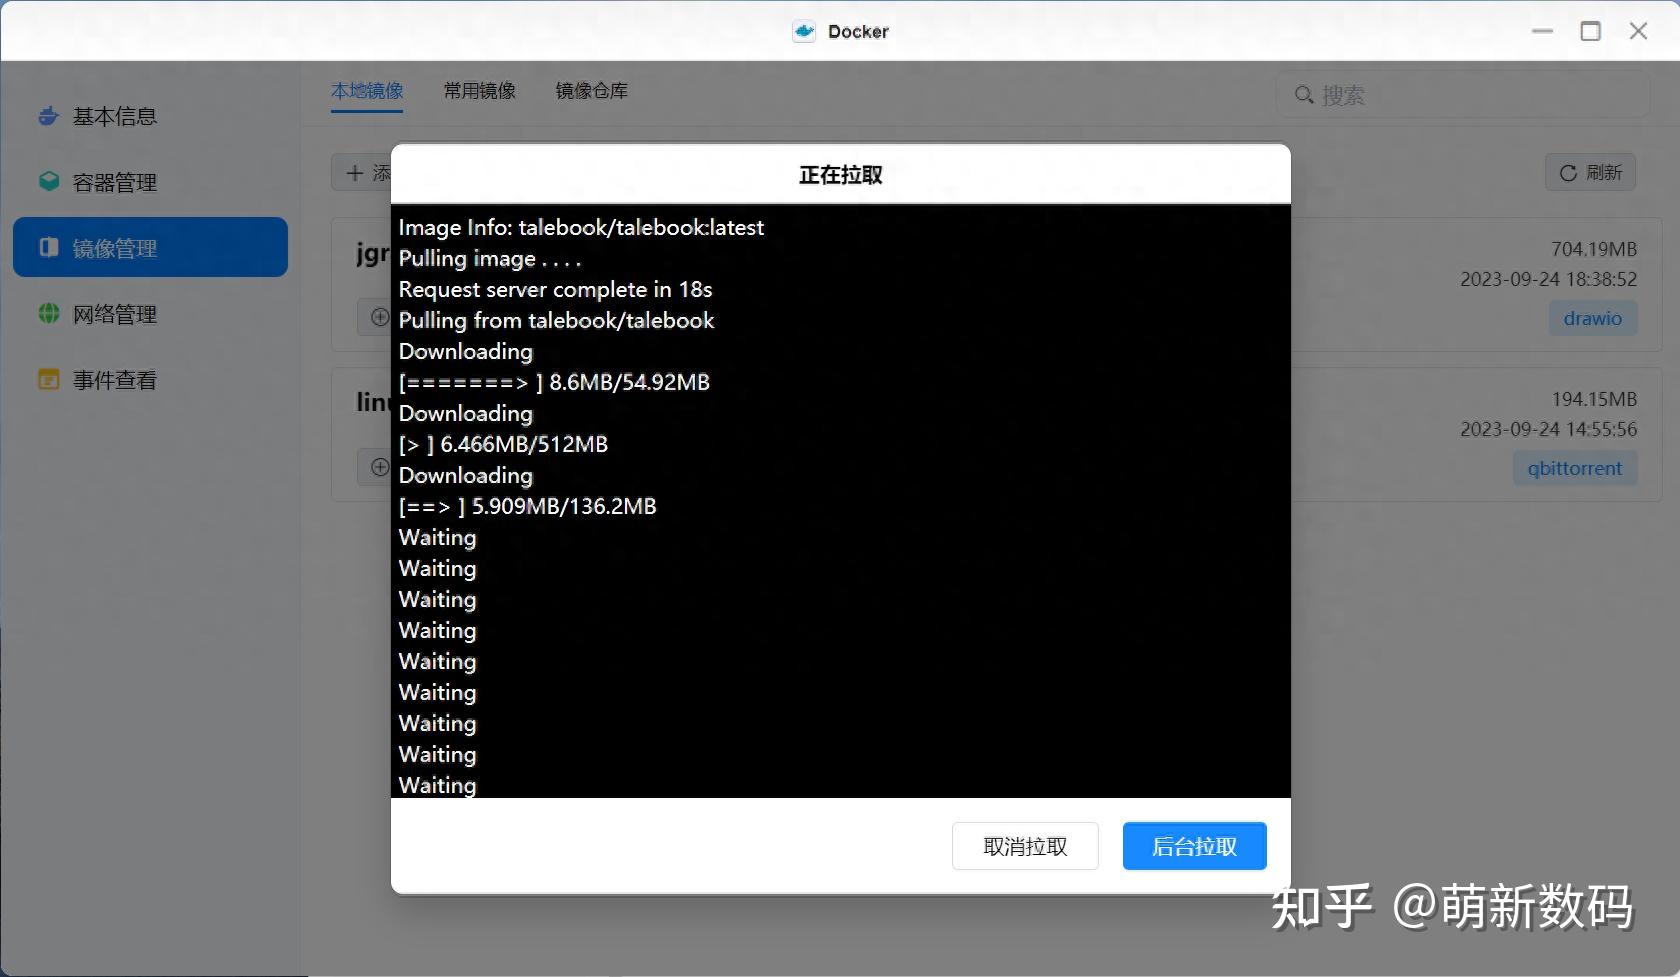Click the search magnifier icon
1680x977 pixels.
click(x=1305, y=95)
